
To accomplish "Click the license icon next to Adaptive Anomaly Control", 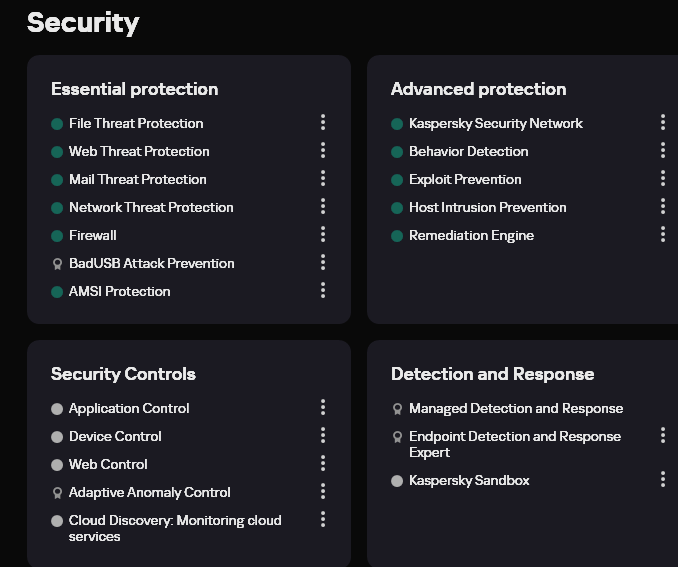I will (57, 493).
